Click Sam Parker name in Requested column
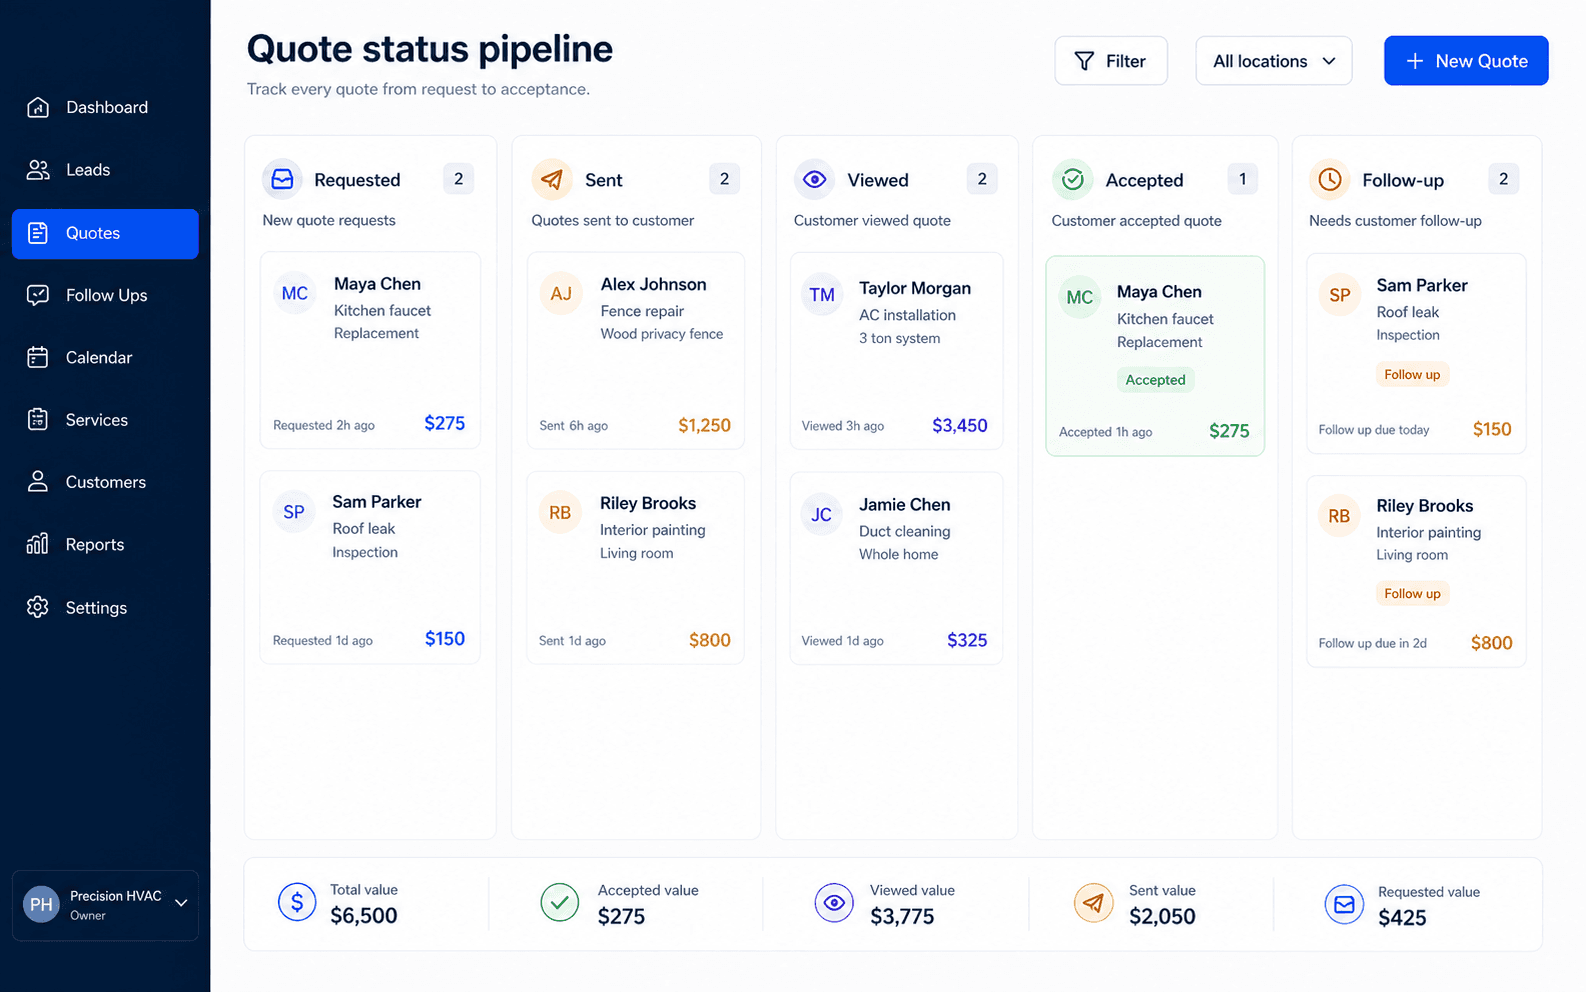This screenshot has width=1586, height=992. tap(377, 502)
